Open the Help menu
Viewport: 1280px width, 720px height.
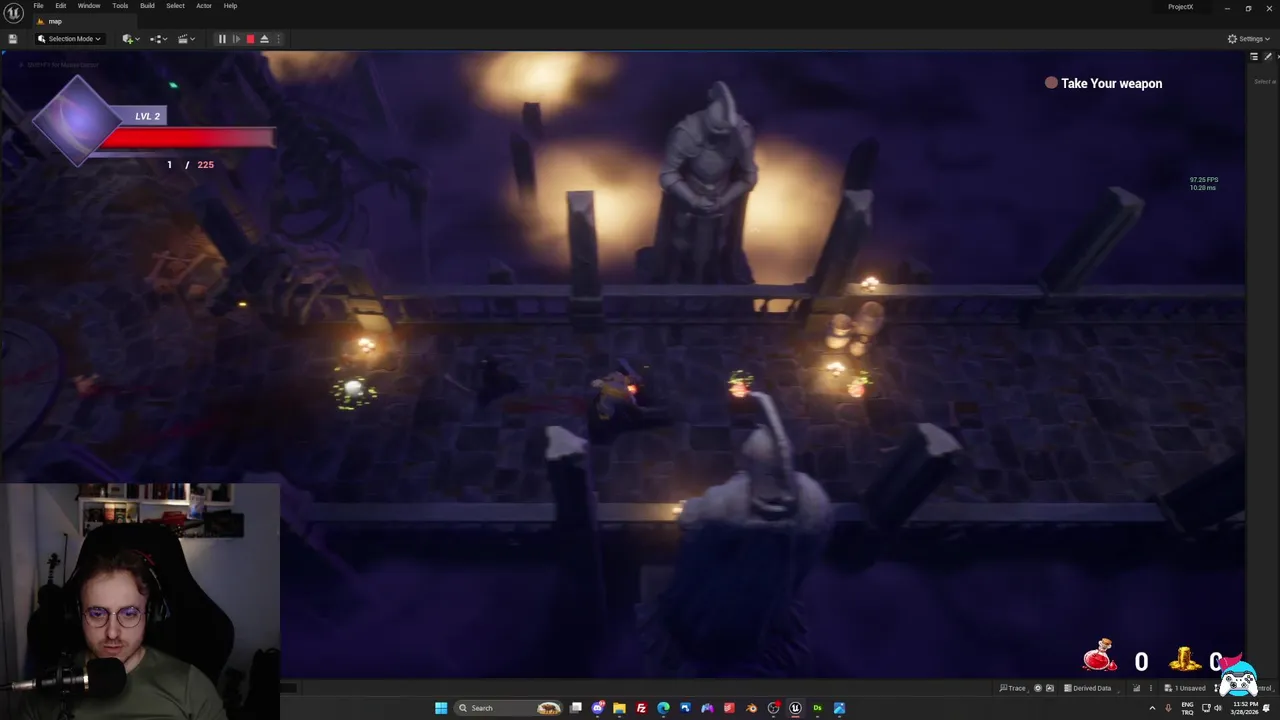[x=230, y=6]
